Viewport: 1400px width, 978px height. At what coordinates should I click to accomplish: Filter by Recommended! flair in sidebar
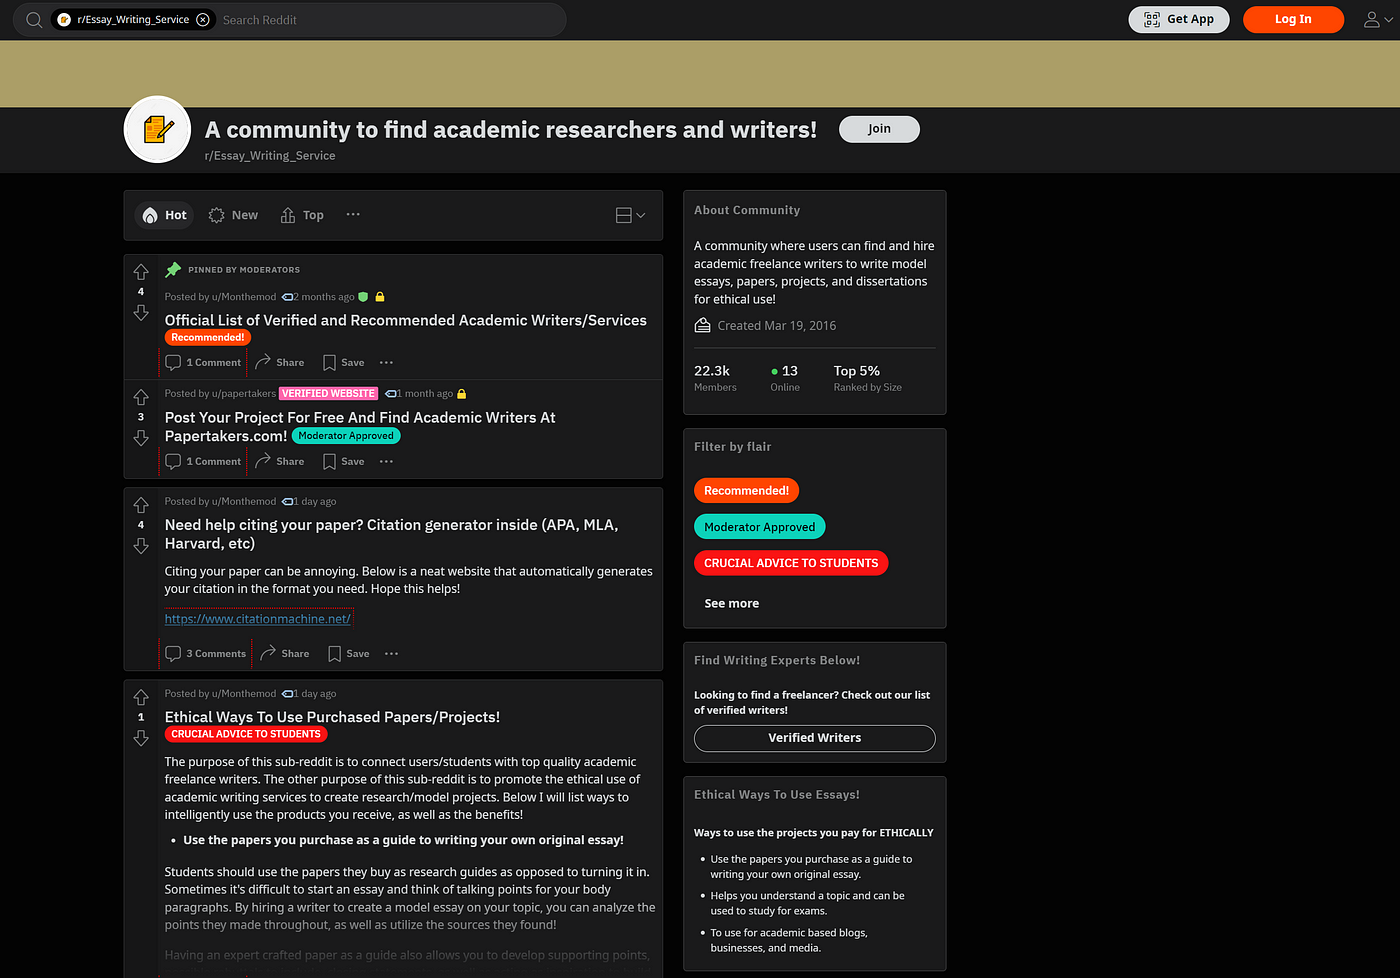pyautogui.click(x=746, y=491)
